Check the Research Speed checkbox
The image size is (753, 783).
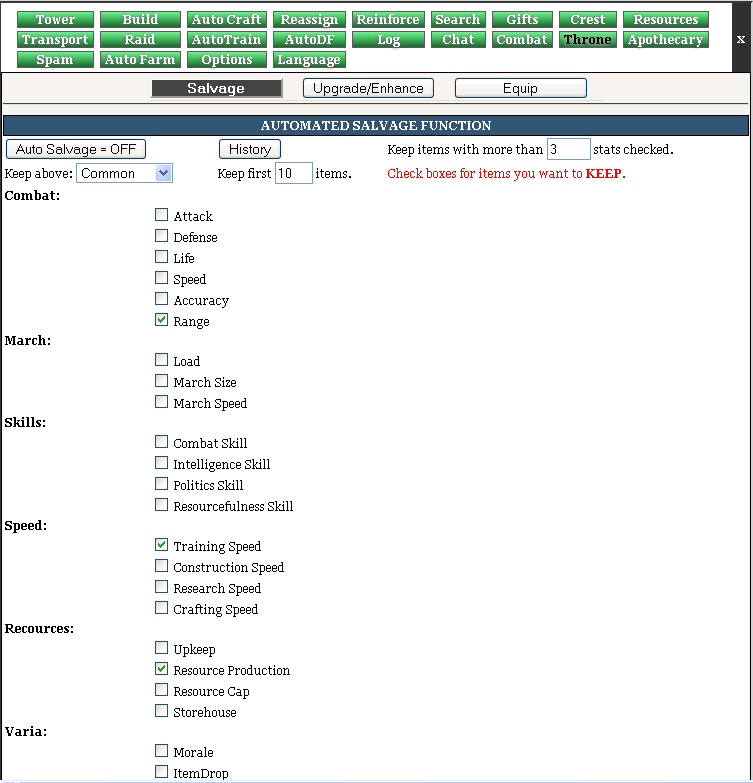coord(161,586)
